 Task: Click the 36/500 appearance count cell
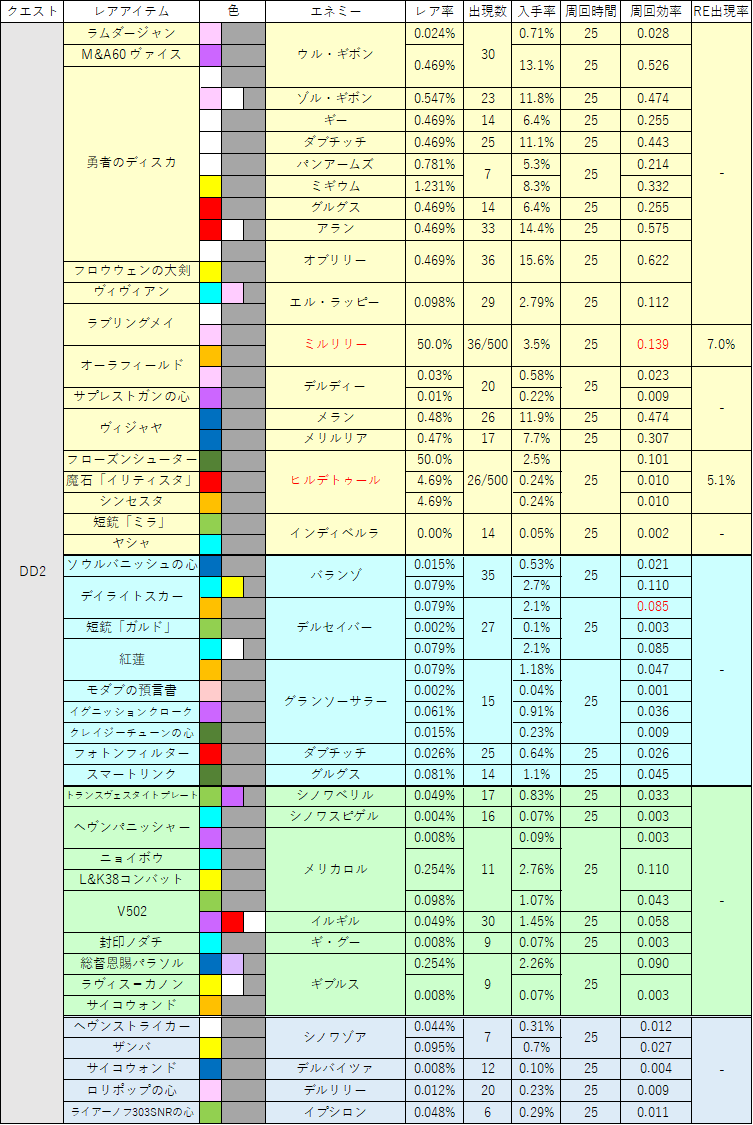coord(488,345)
